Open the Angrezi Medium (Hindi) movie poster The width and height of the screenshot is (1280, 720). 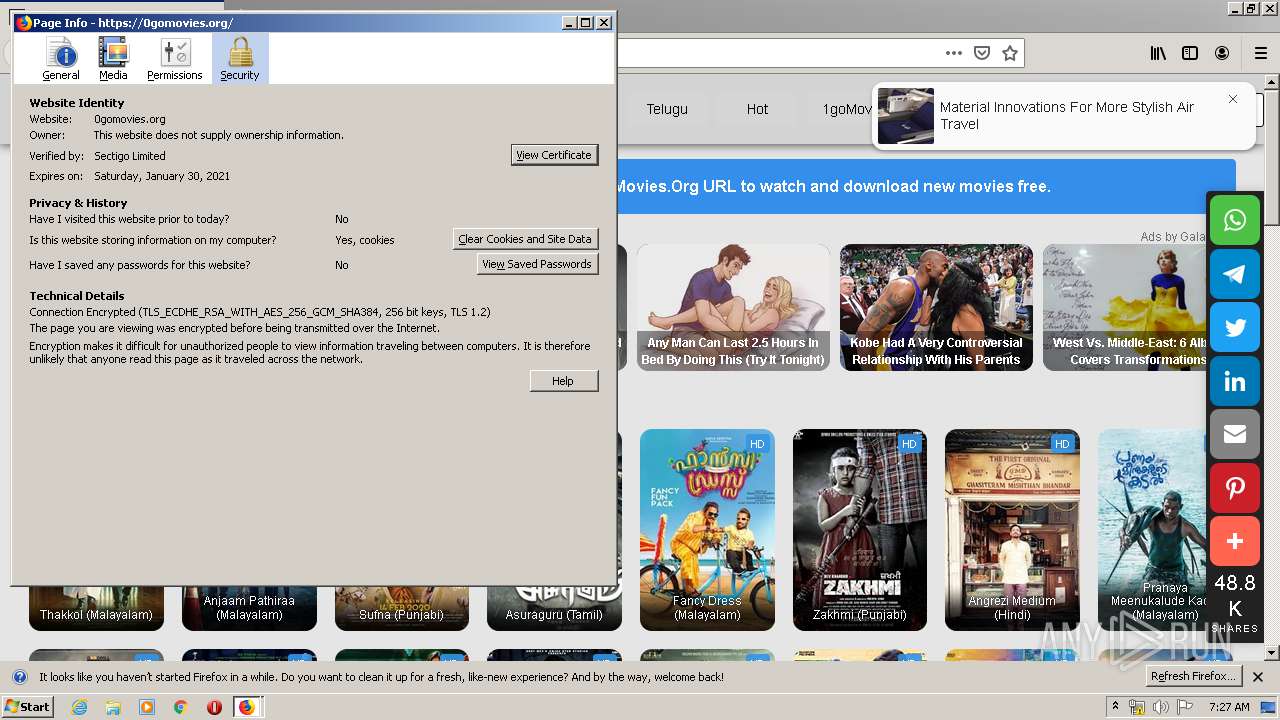click(x=1012, y=530)
